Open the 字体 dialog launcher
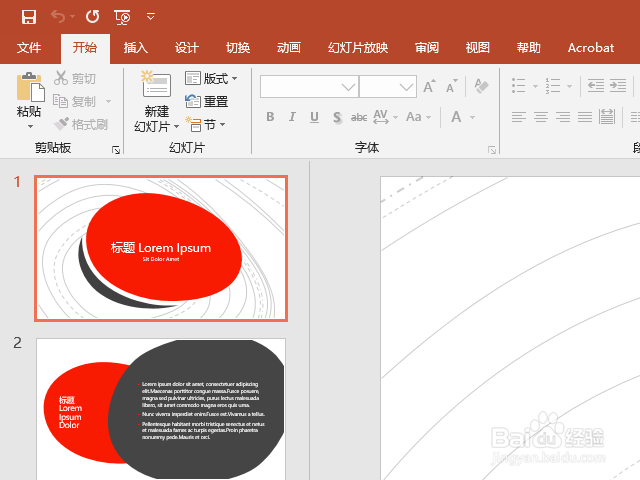This screenshot has height=480, width=640. coord(492,150)
